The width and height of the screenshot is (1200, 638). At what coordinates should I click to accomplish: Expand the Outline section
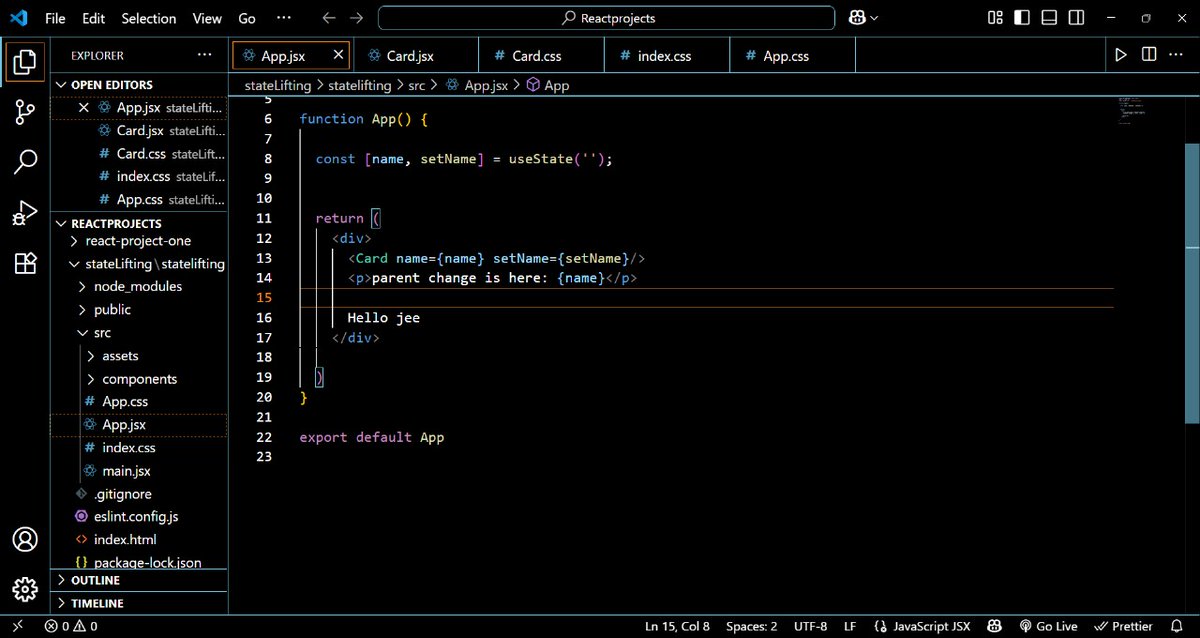[139, 581]
